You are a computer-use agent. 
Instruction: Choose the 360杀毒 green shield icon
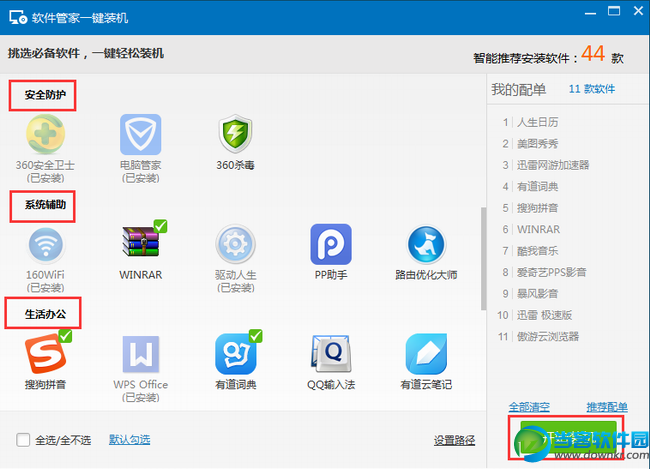(x=235, y=134)
